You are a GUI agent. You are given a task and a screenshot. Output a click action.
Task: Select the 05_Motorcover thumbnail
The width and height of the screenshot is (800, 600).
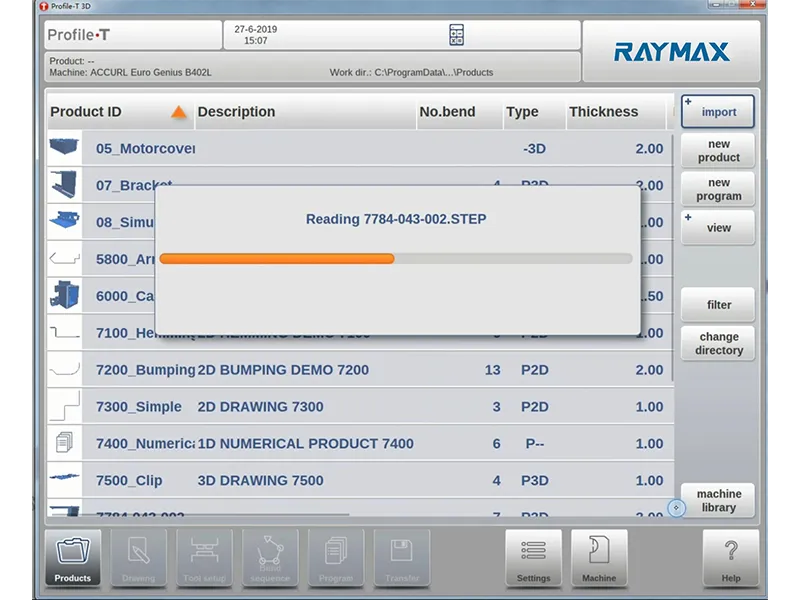(64, 147)
